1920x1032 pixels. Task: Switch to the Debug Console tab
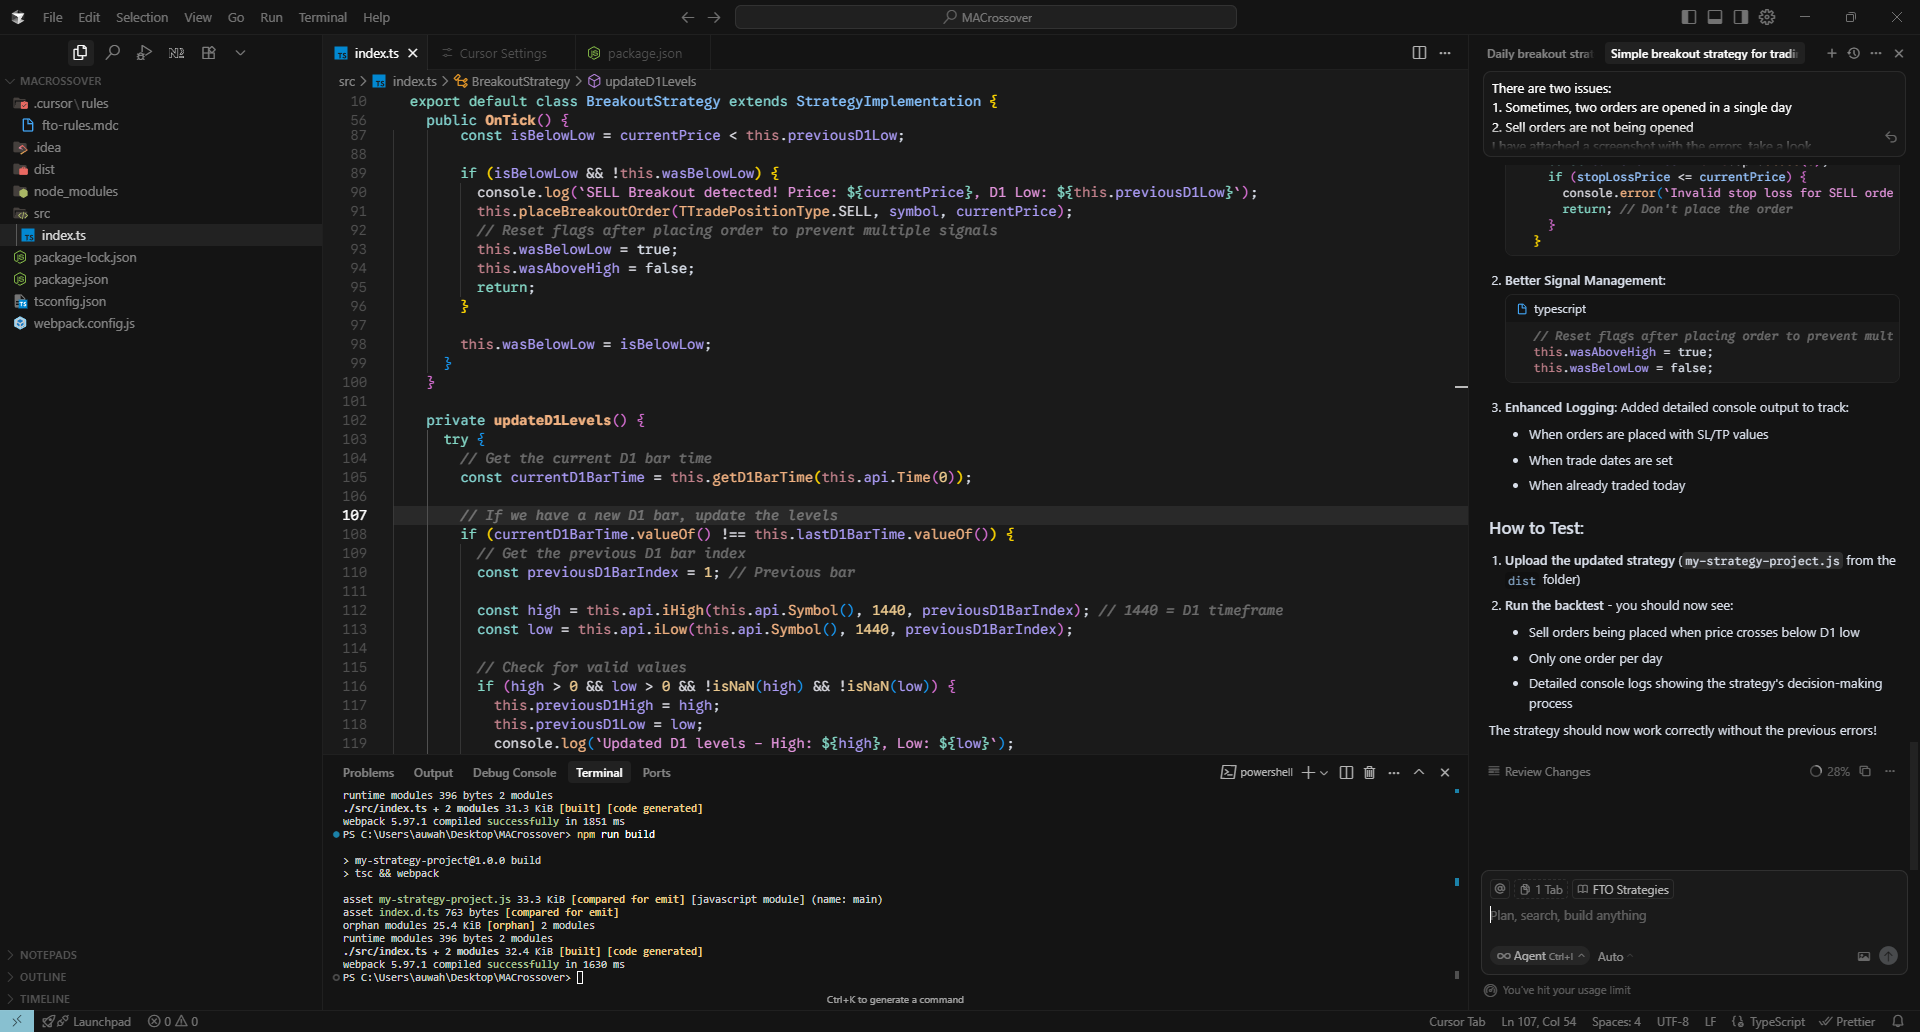click(x=514, y=773)
